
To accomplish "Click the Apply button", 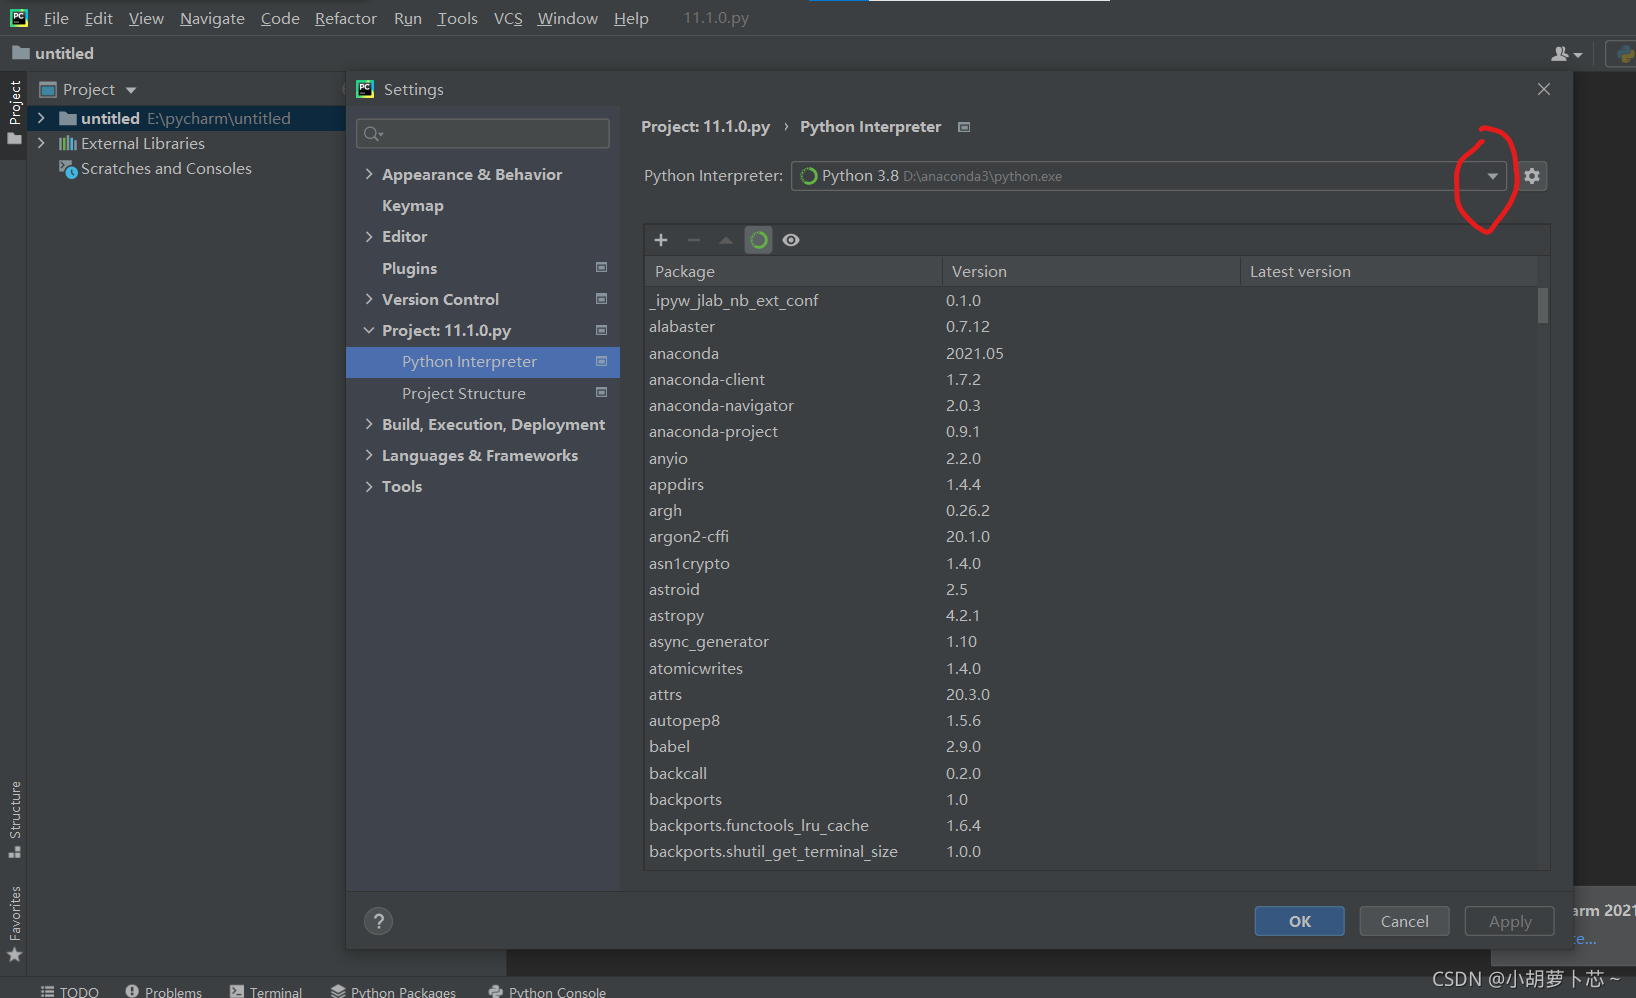I will click(x=1510, y=921).
